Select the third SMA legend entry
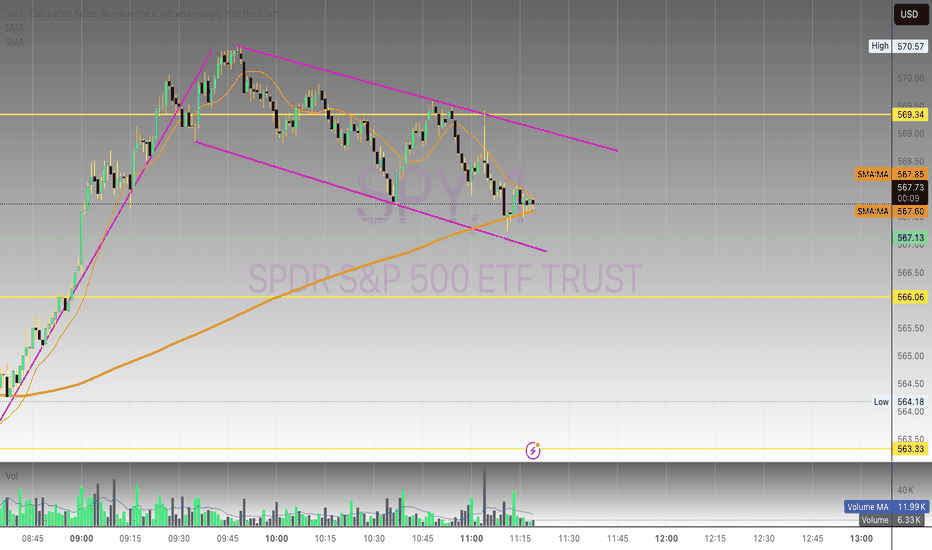Viewport: 932px width, 550px height. coord(15,42)
